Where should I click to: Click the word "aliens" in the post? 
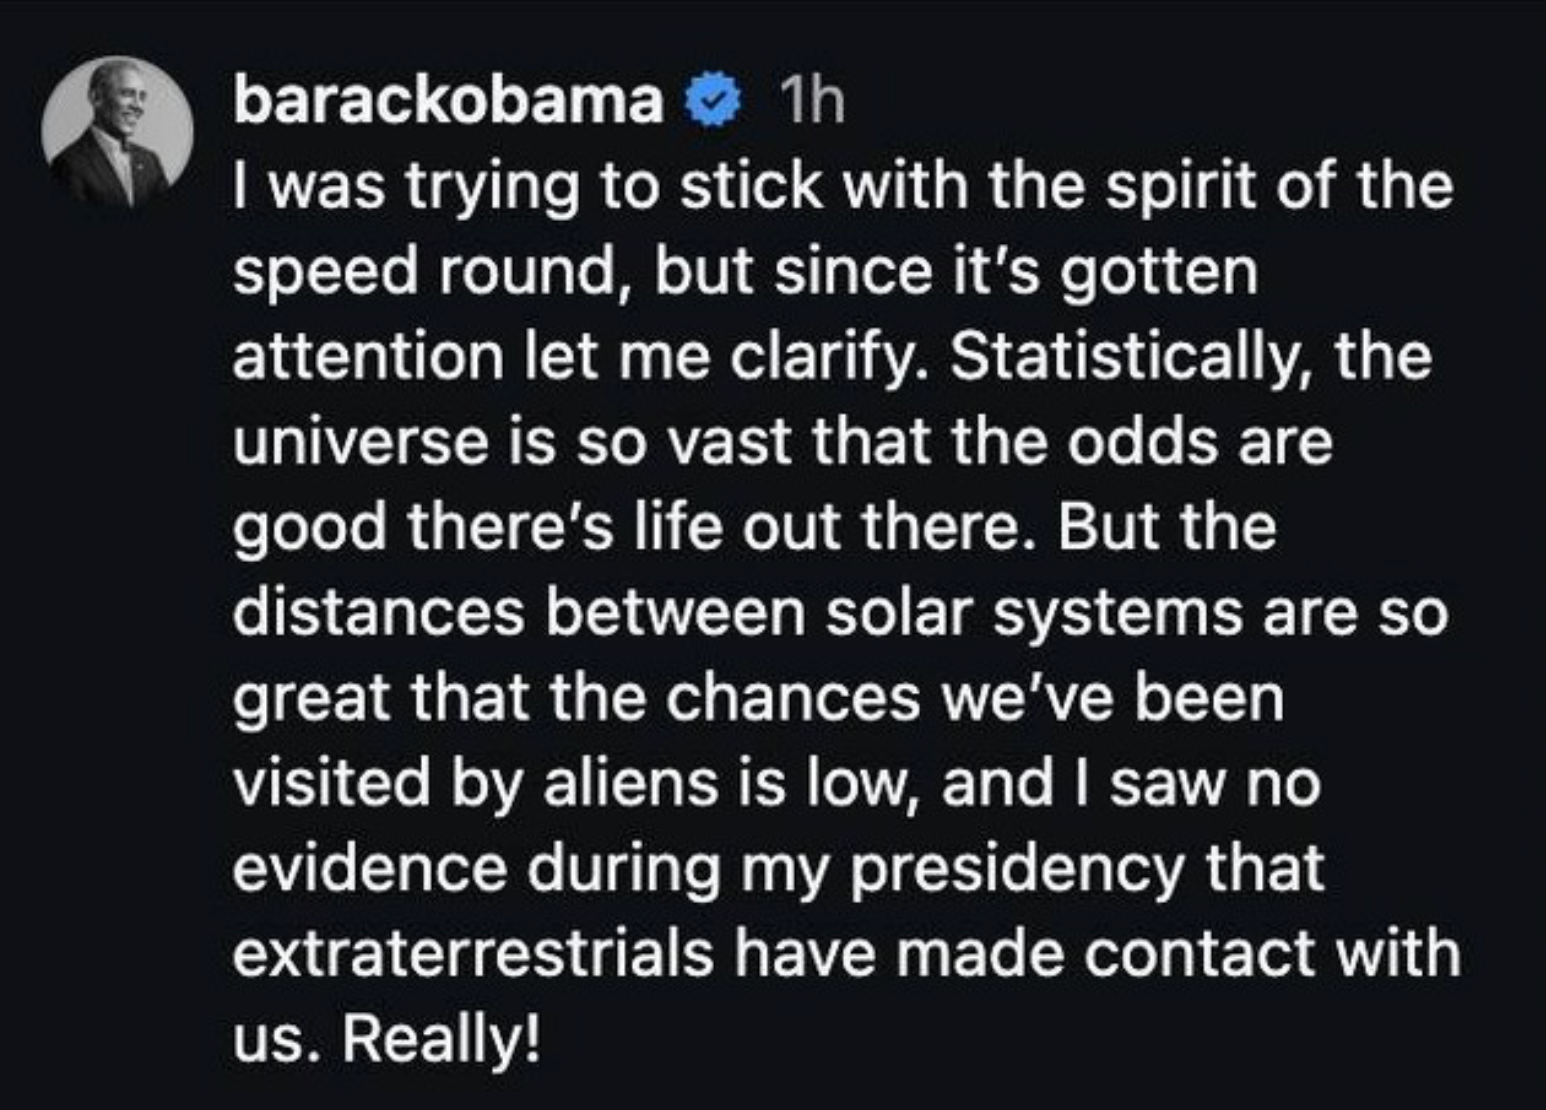(630, 783)
